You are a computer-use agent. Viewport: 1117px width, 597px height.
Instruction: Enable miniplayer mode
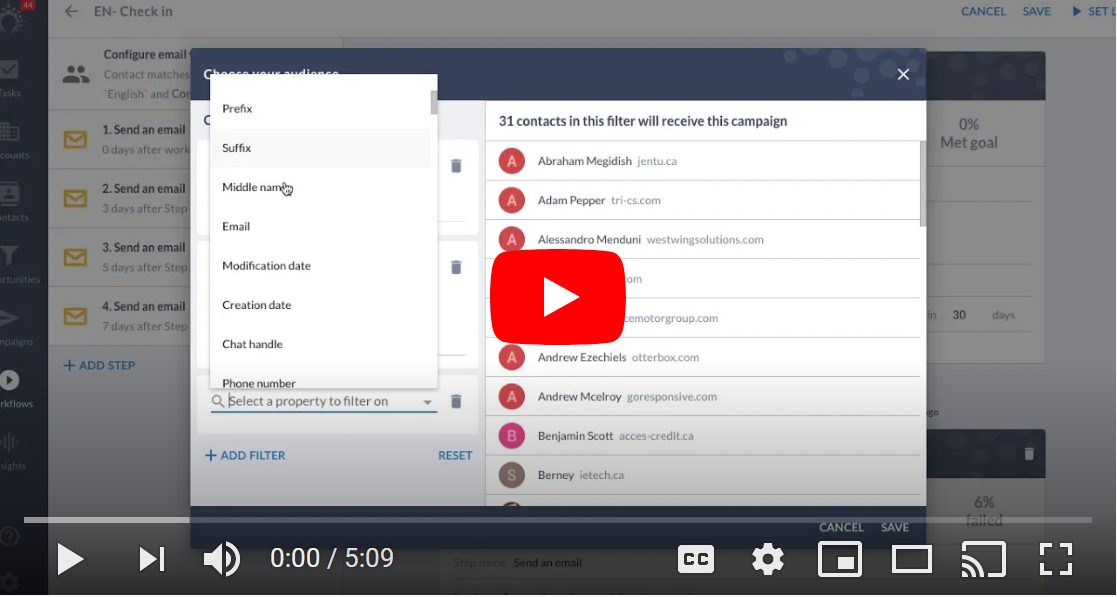(x=839, y=559)
